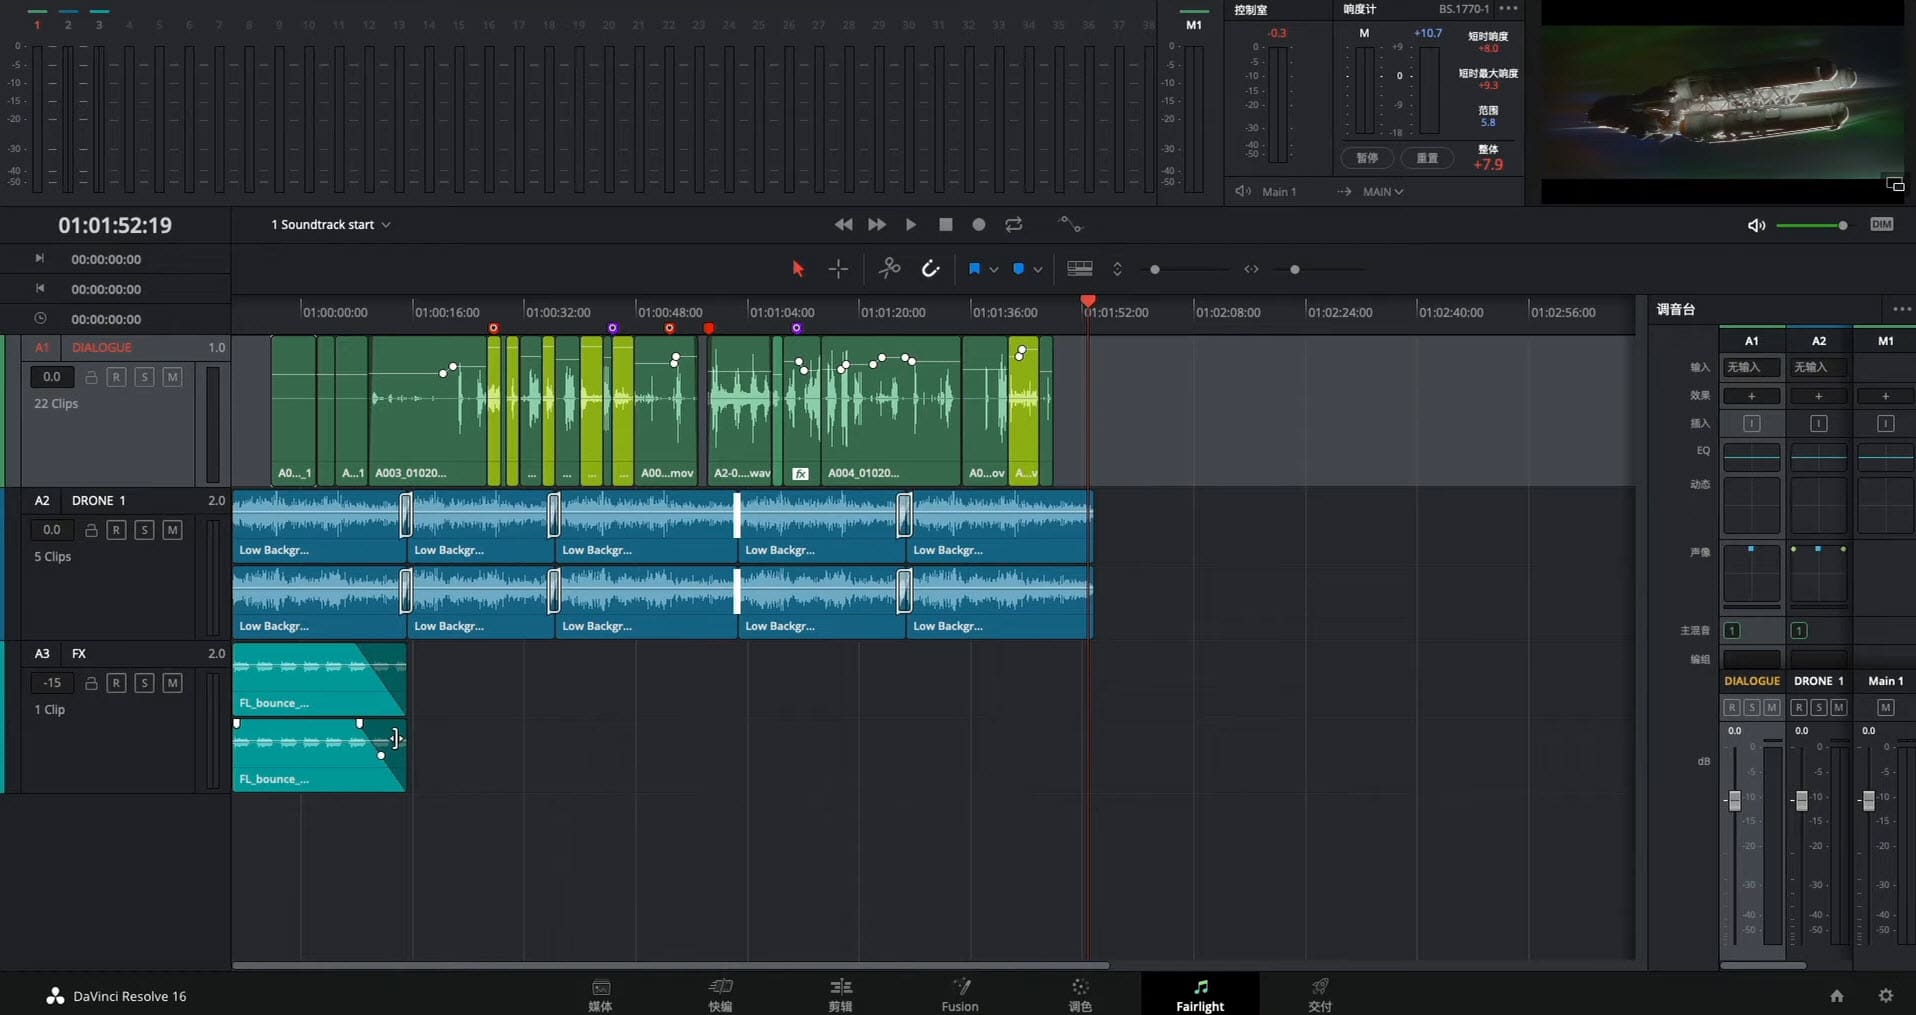Click the fx badge on the dialogue clip
Image resolution: width=1916 pixels, height=1015 pixels.
coord(800,474)
